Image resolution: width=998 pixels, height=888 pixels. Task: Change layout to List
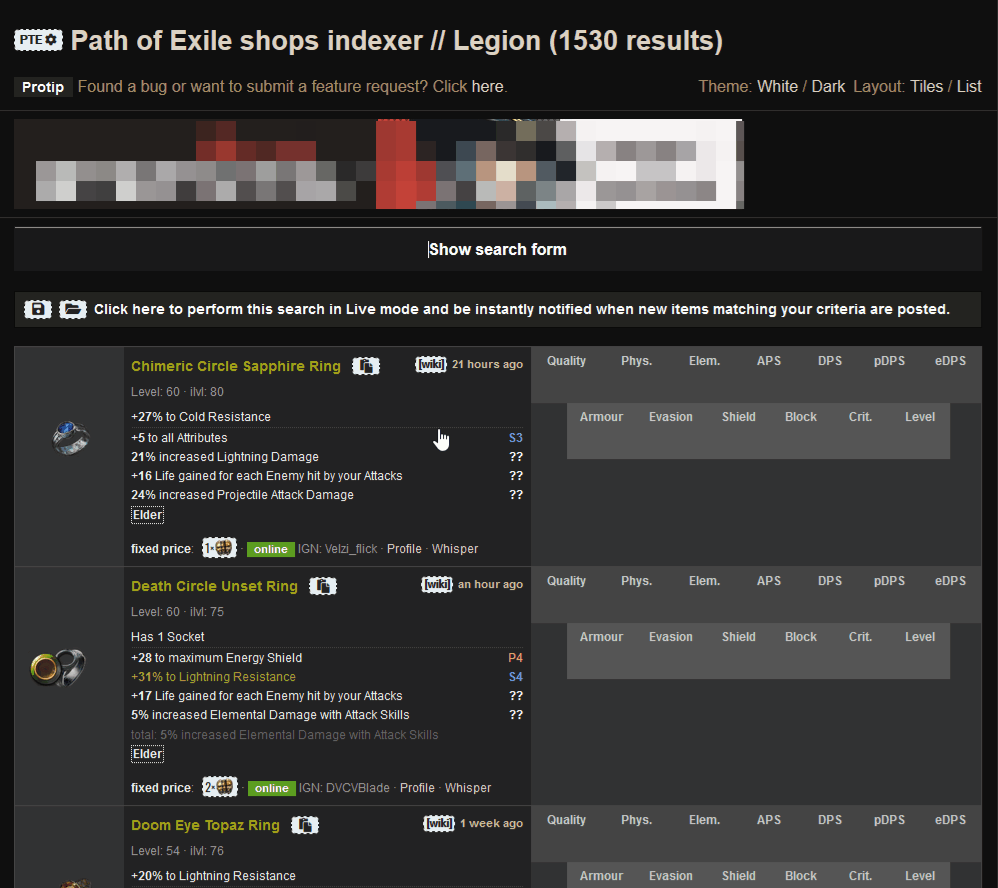(x=969, y=87)
